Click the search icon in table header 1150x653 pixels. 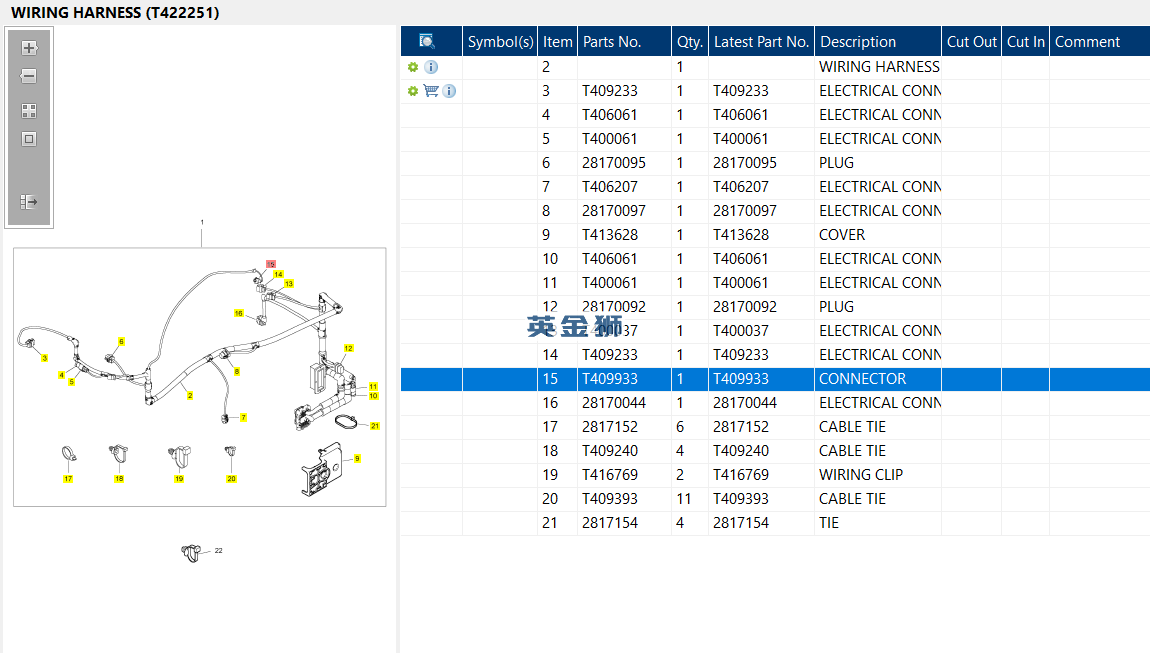click(427, 41)
